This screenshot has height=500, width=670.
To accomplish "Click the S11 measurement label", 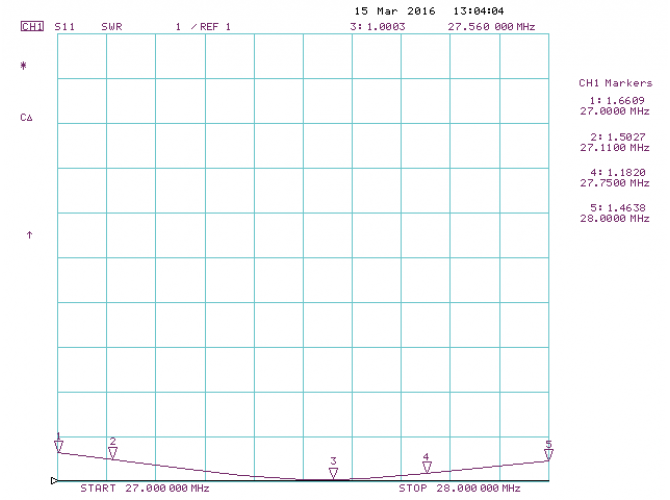I will [x=65, y=26].
